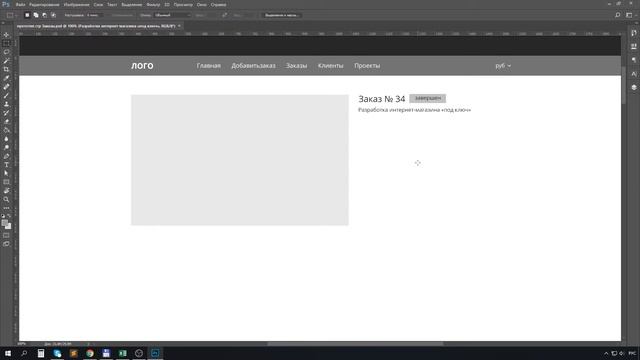Click the horizontal scrollbar thumb
640x360 pixels.
[x=355, y=344]
